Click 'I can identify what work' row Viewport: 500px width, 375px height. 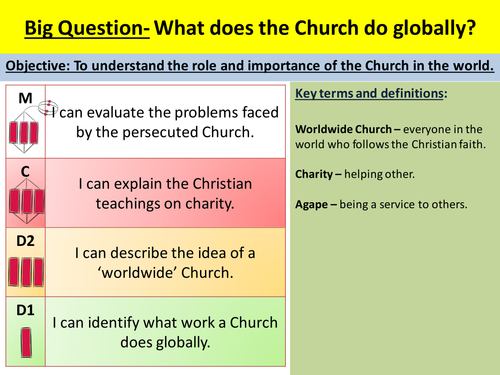click(165, 332)
